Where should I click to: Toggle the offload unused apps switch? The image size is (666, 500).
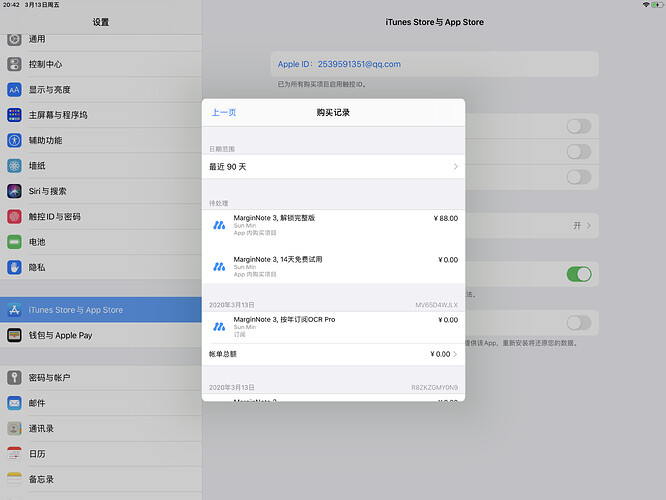coord(579,323)
